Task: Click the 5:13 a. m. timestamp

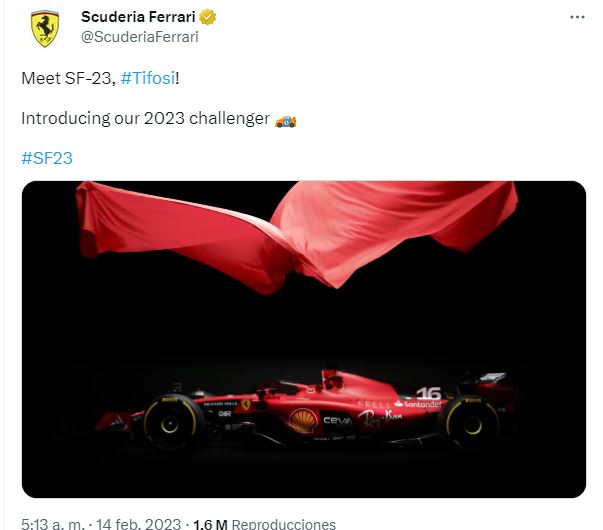Action: pos(50,523)
